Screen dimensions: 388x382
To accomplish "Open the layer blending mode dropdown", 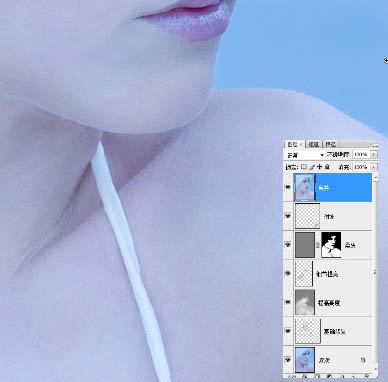I will click(x=305, y=155).
